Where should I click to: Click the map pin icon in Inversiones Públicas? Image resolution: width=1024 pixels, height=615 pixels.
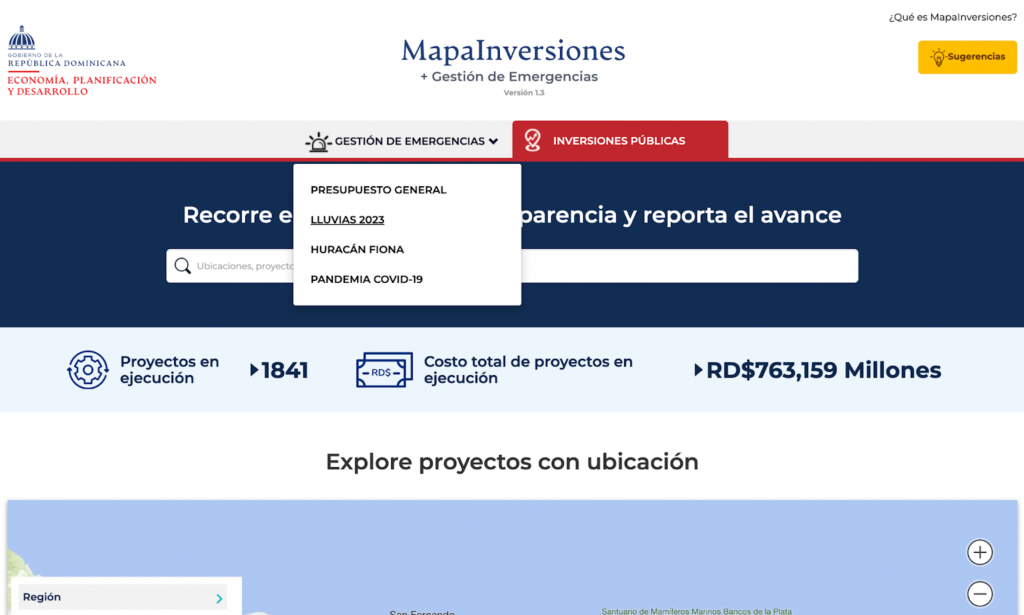(x=533, y=140)
